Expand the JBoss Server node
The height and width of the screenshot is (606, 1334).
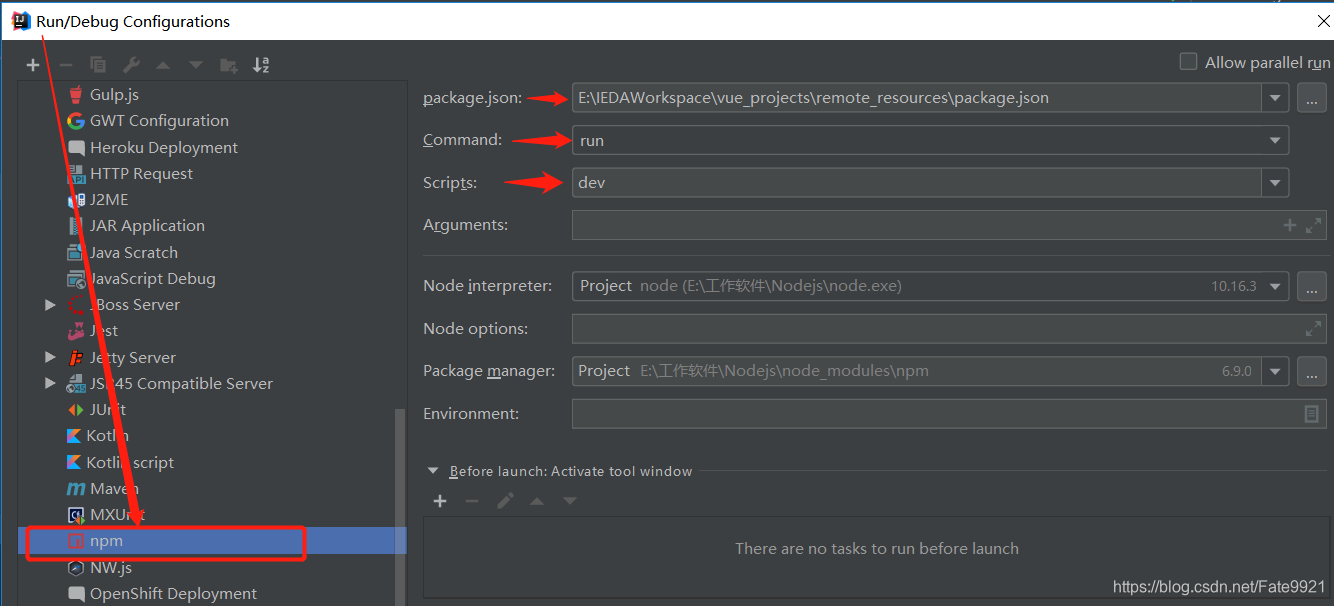coord(50,305)
